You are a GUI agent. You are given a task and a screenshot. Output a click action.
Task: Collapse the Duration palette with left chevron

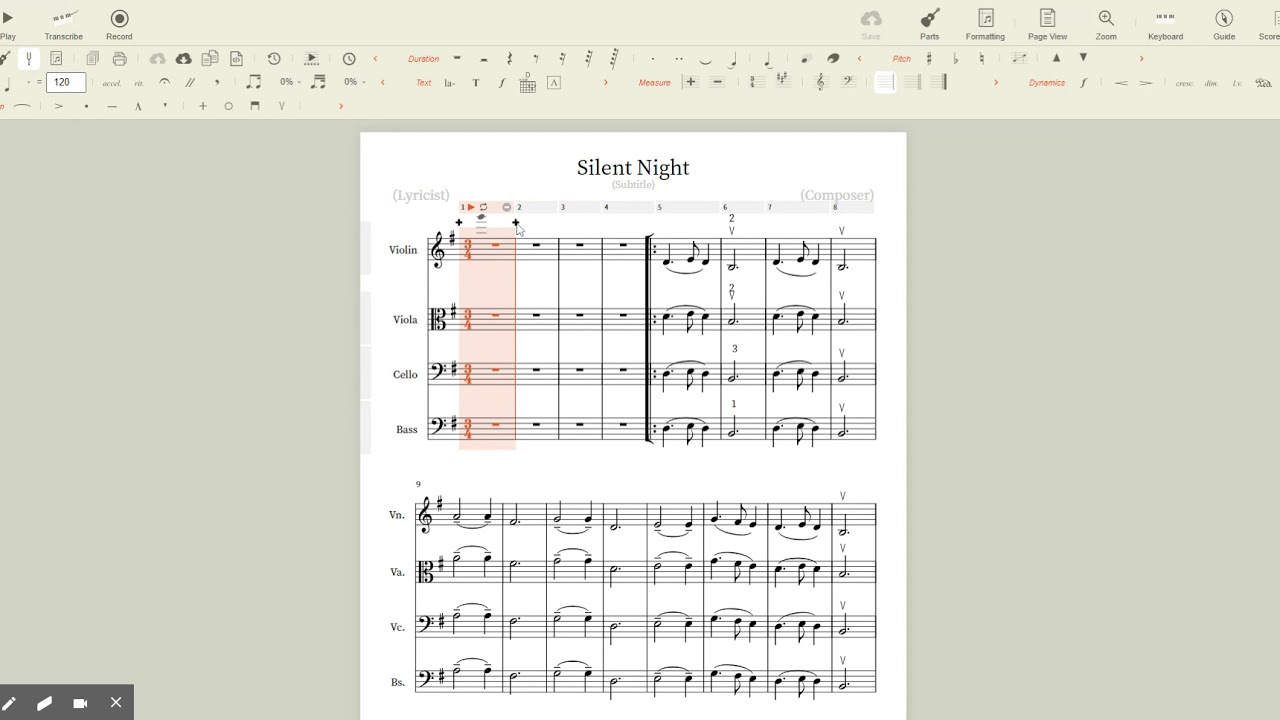(x=376, y=59)
